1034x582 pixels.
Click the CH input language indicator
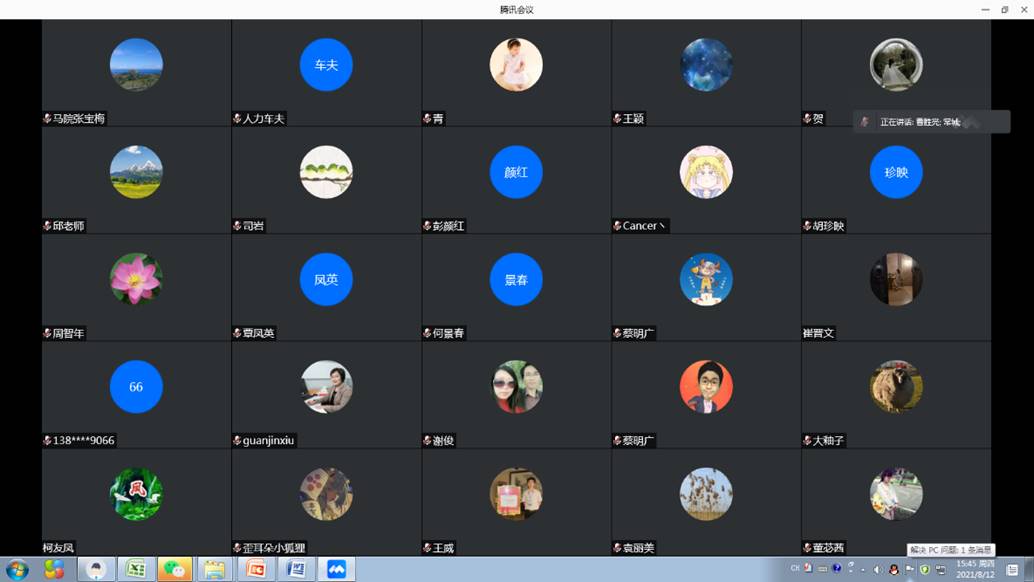point(795,568)
